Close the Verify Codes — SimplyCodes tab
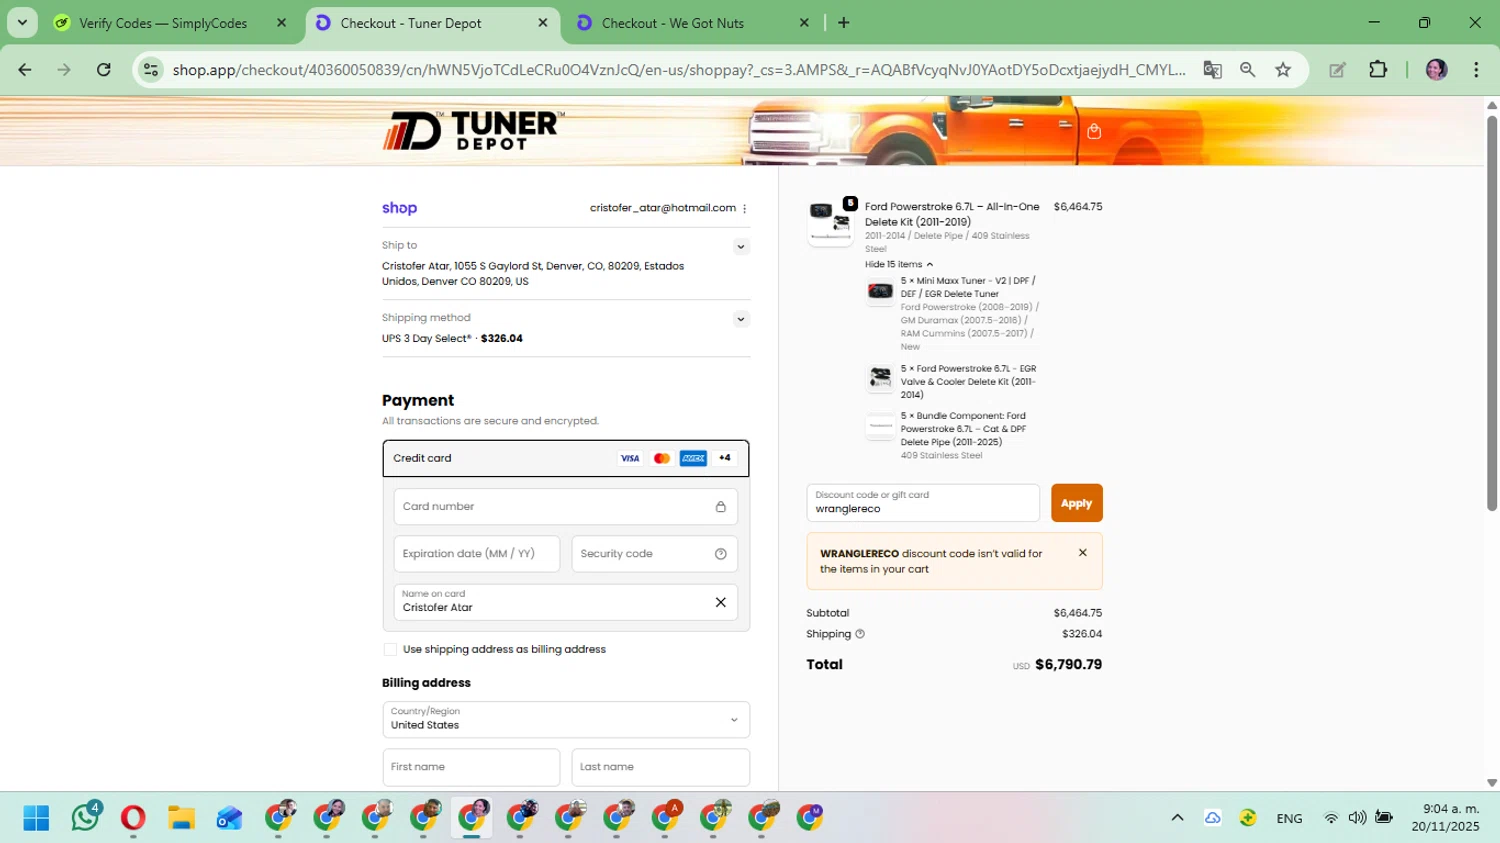The width and height of the screenshot is (1500, 843). click(282, 23)
